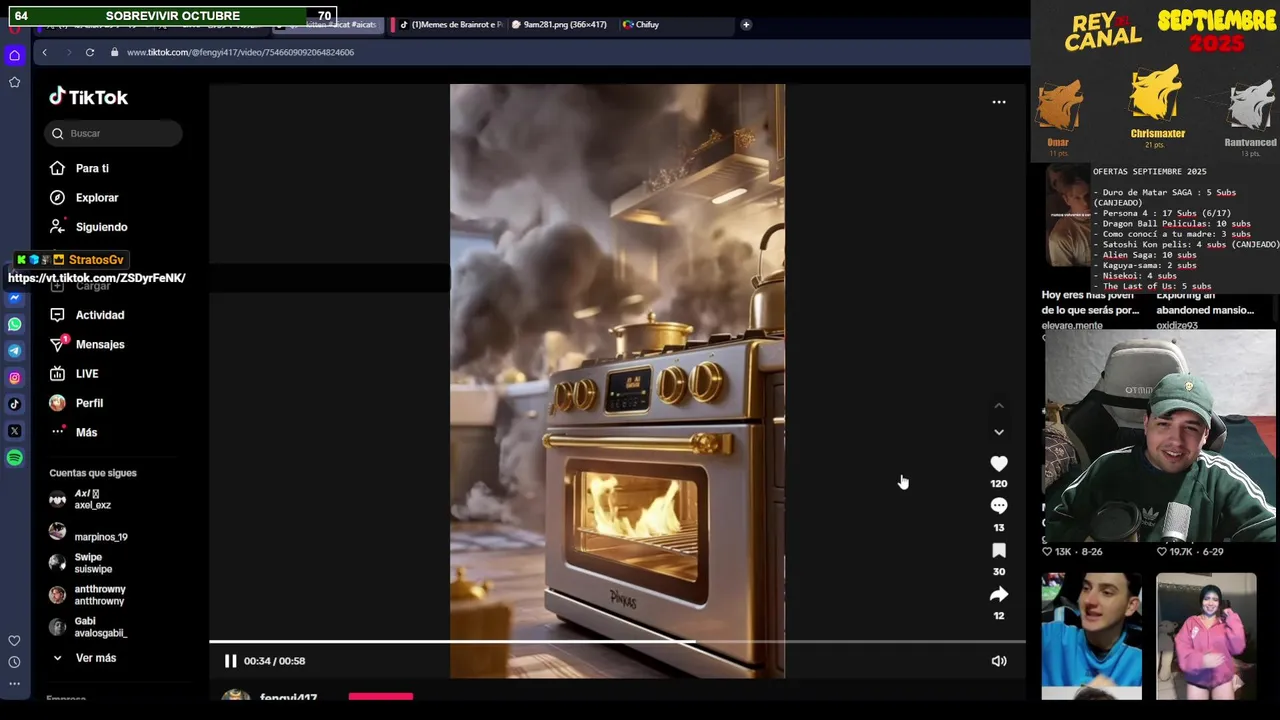Open the sidebar bookmarks star
This screenshot has height=720, width=1280.
pos(14,82)
